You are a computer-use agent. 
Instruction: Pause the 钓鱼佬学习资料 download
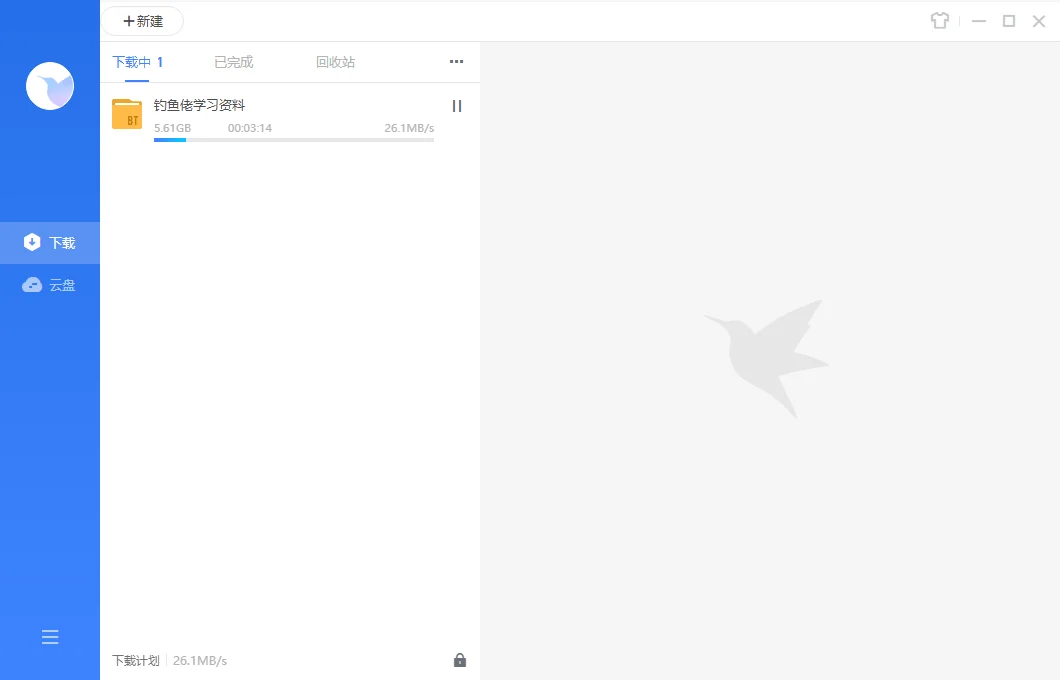pos(457,106)
